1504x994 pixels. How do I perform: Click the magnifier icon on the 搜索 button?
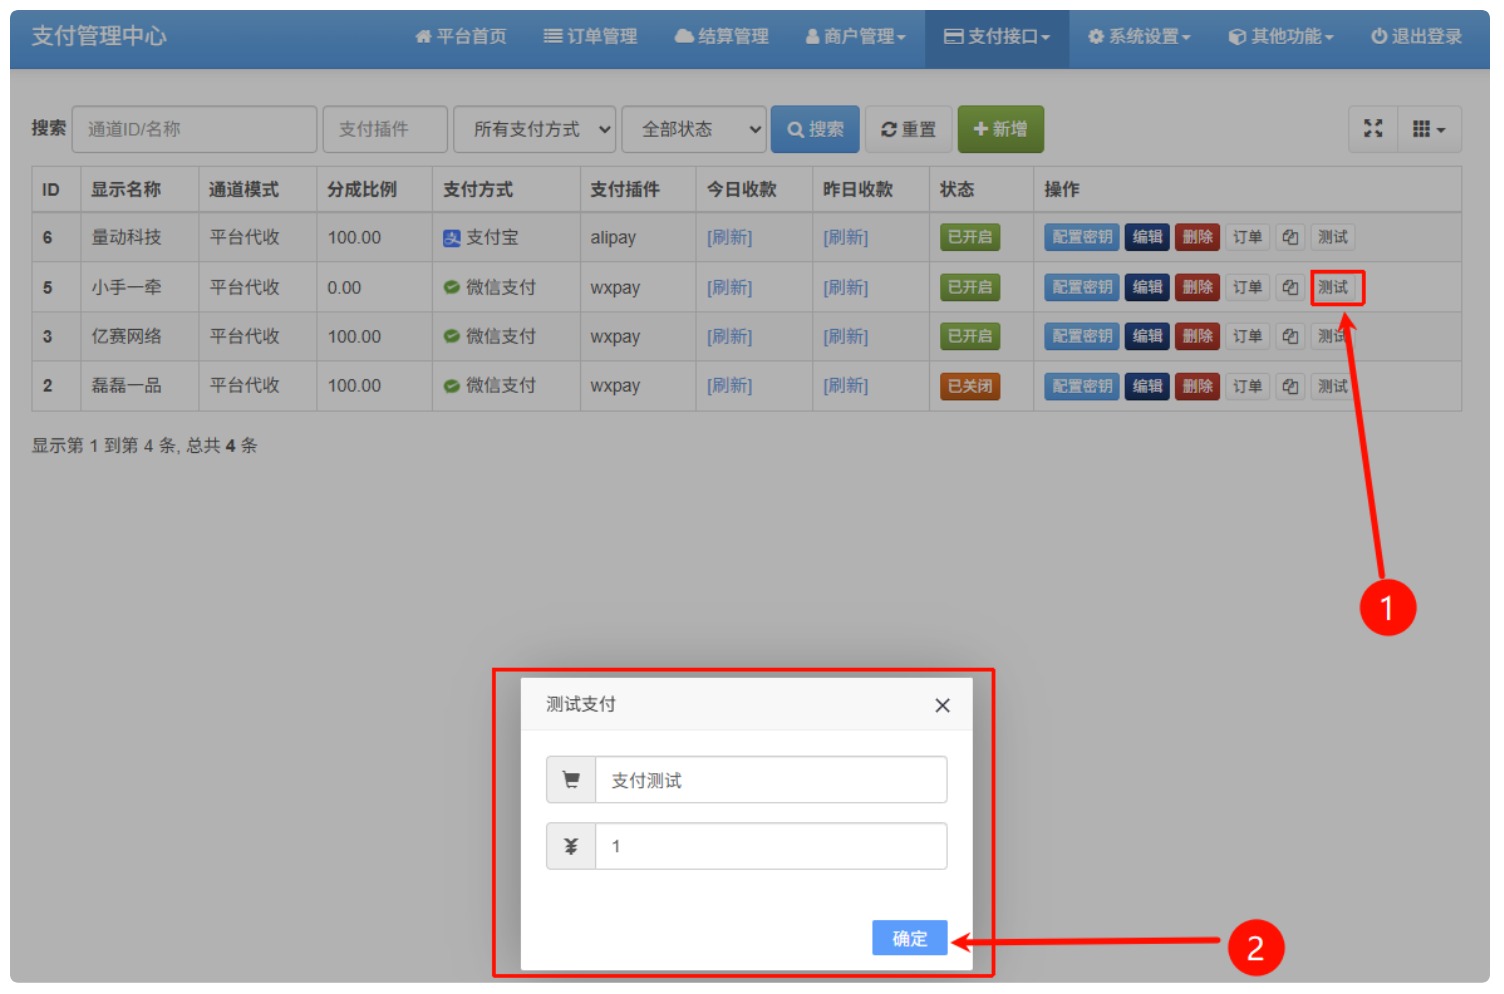click(x=795, y=128)
